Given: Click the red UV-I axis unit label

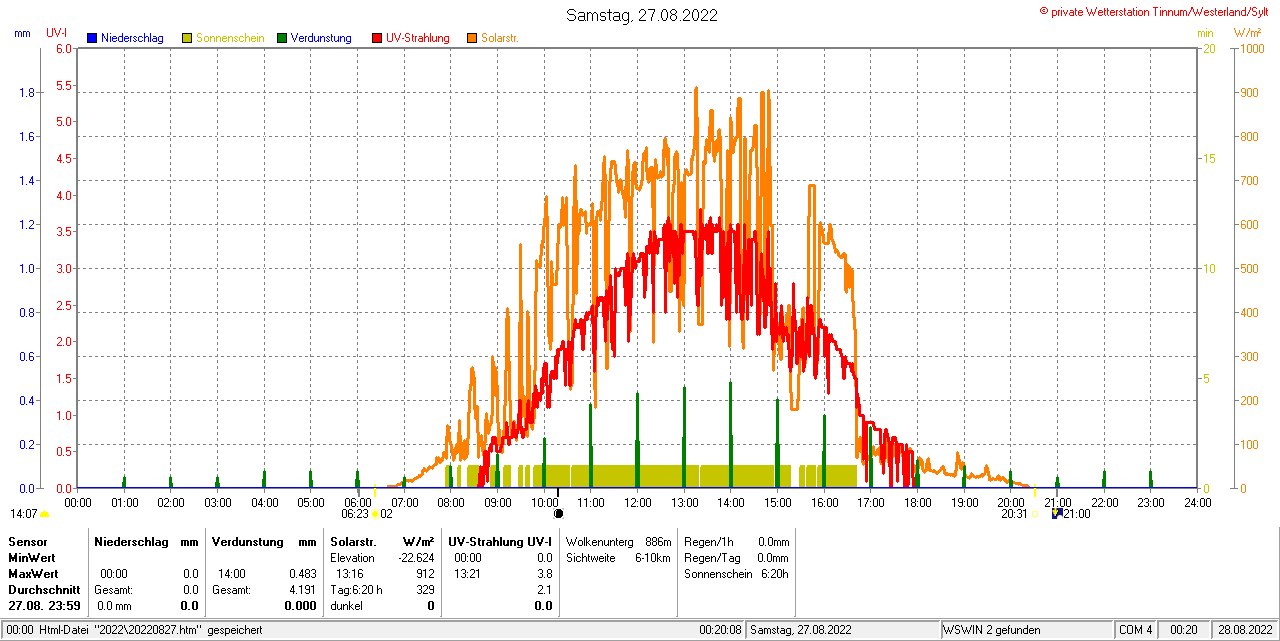Looking at the screenshot, I should 57,33.
